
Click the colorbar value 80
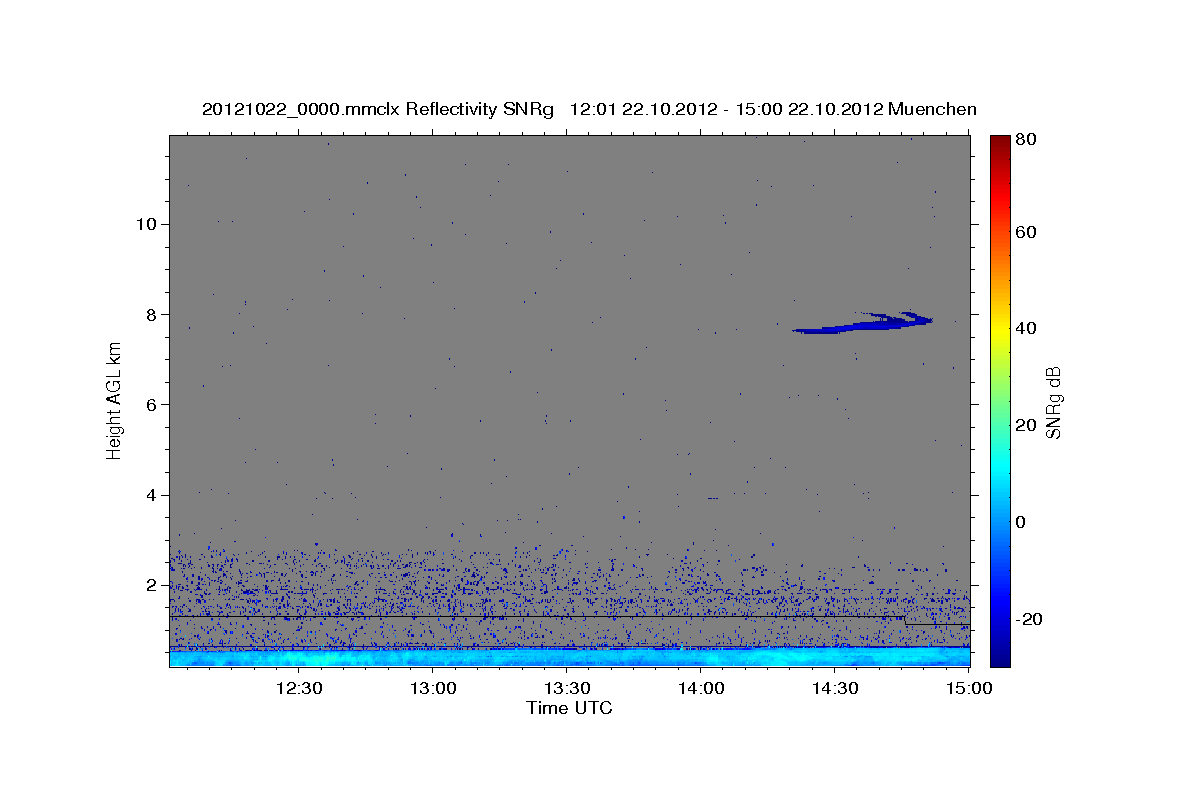click(x=1025, y=141)
